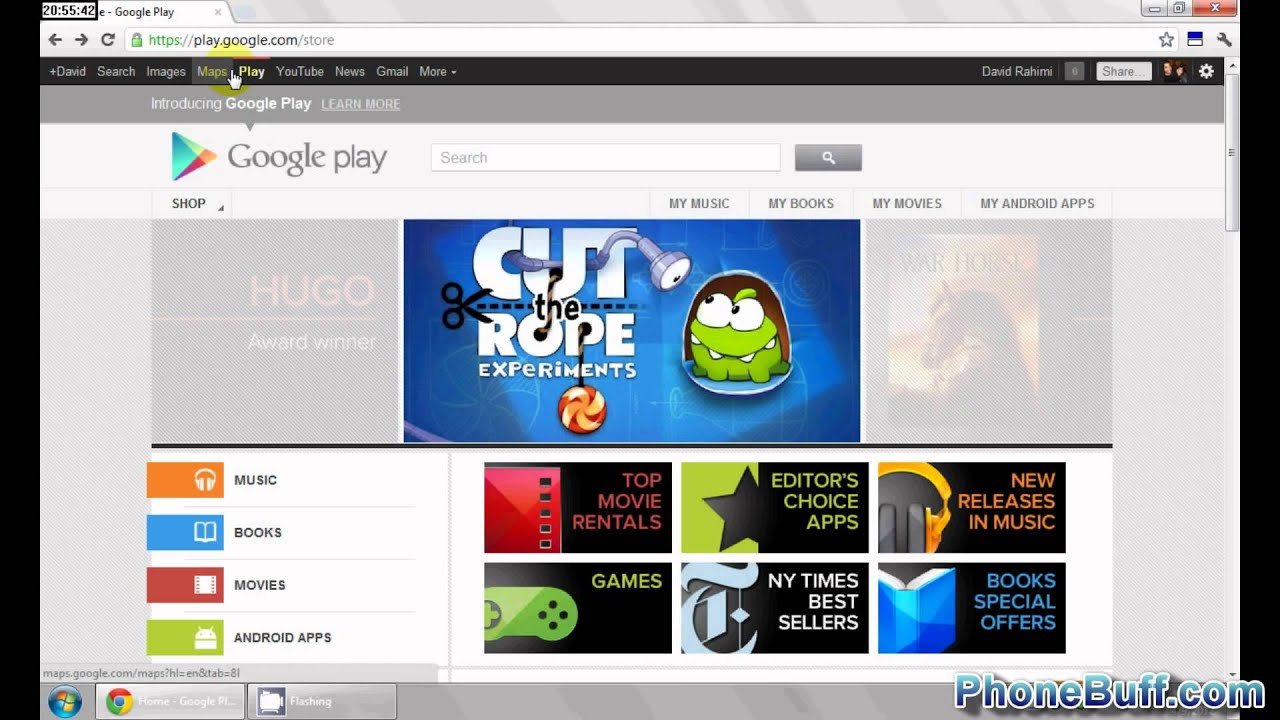The width and height of the screenshot is (1280, 720).
Task: Click the red Movies film icon
Action: tap(185, 585)
